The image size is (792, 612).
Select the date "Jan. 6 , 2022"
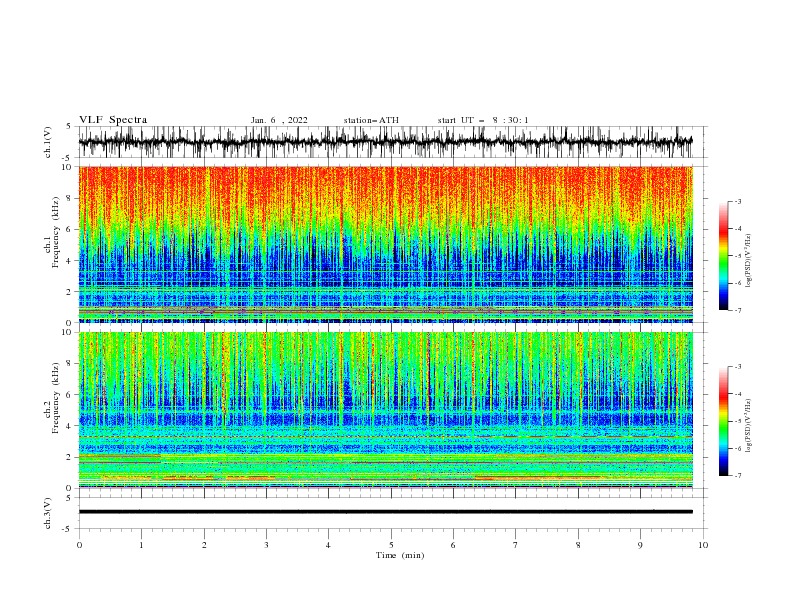coord(279,120)
